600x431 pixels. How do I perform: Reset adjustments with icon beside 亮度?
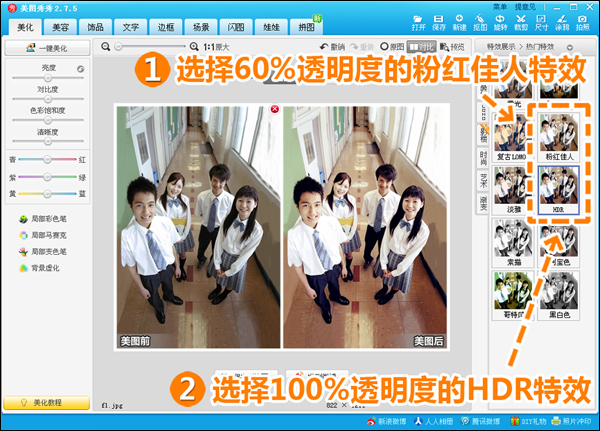click(x=80, y=69)
